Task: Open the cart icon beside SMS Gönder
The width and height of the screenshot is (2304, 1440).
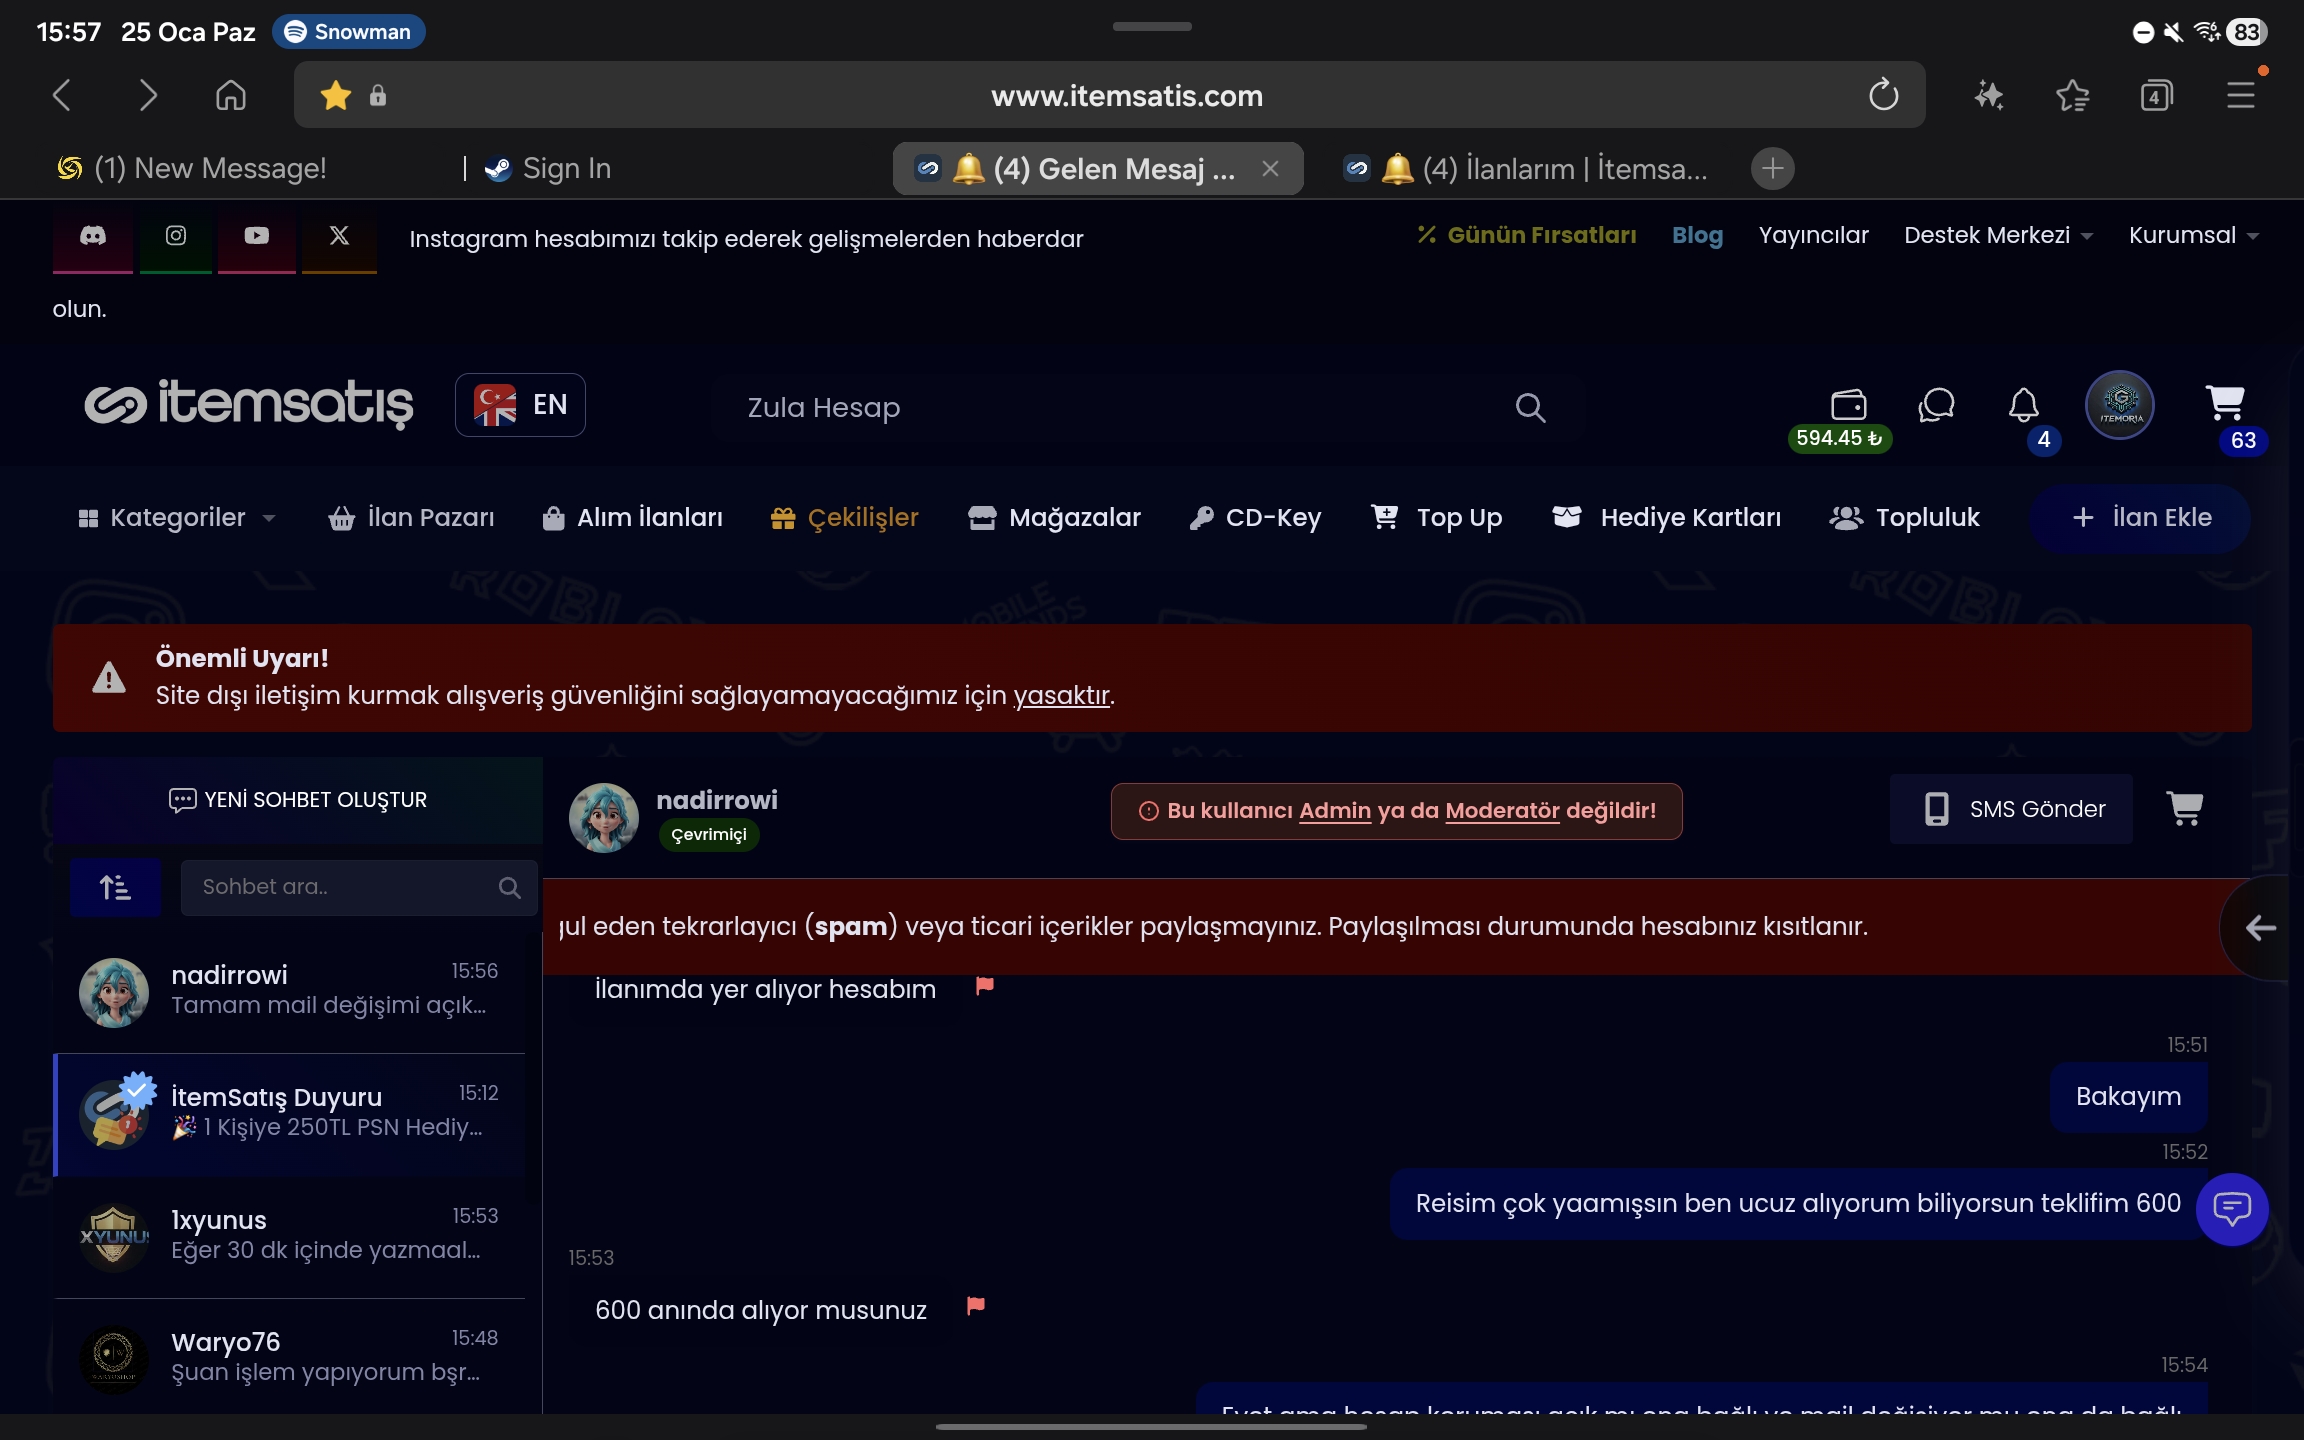Action: click(x=2185, y=808)
